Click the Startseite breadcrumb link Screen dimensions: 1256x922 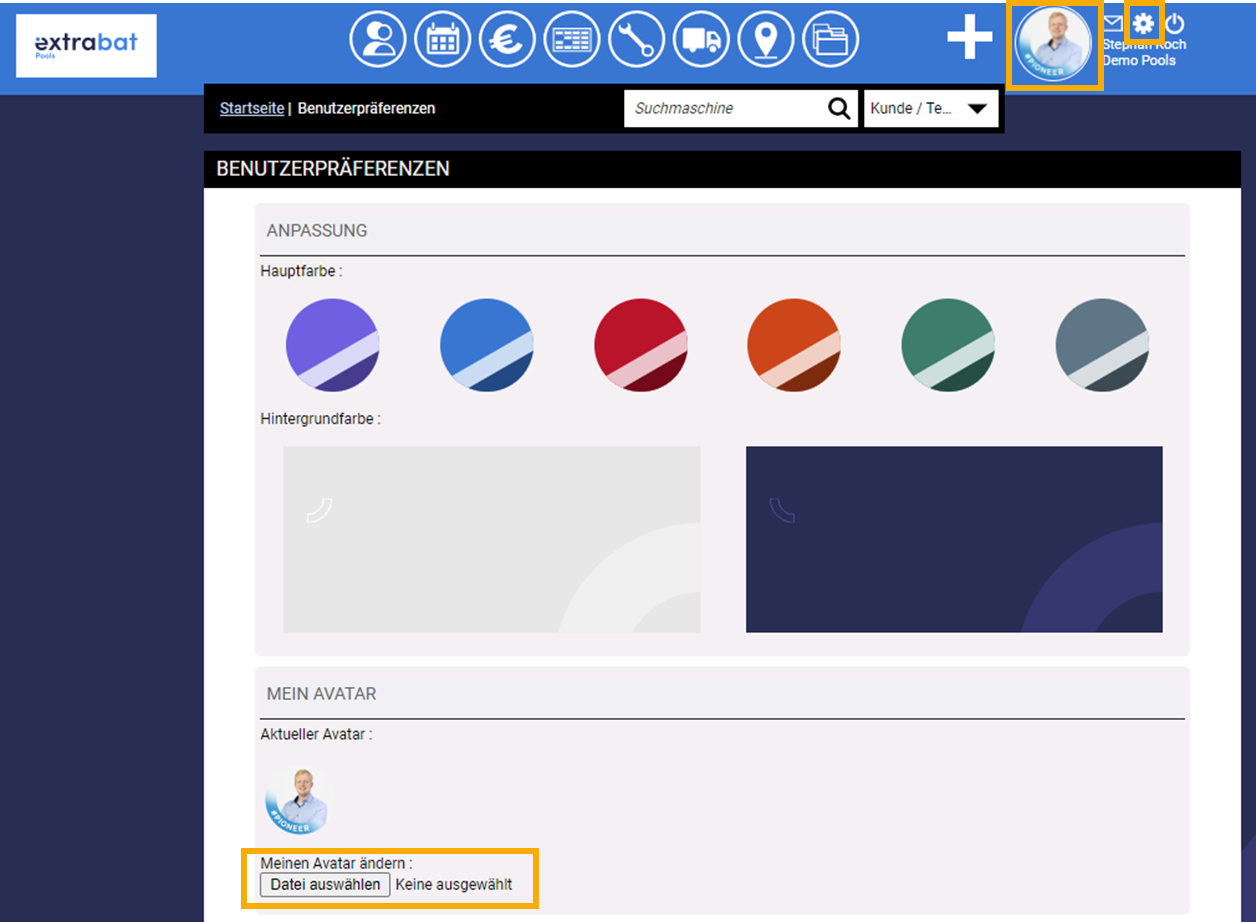coord(252,108)
